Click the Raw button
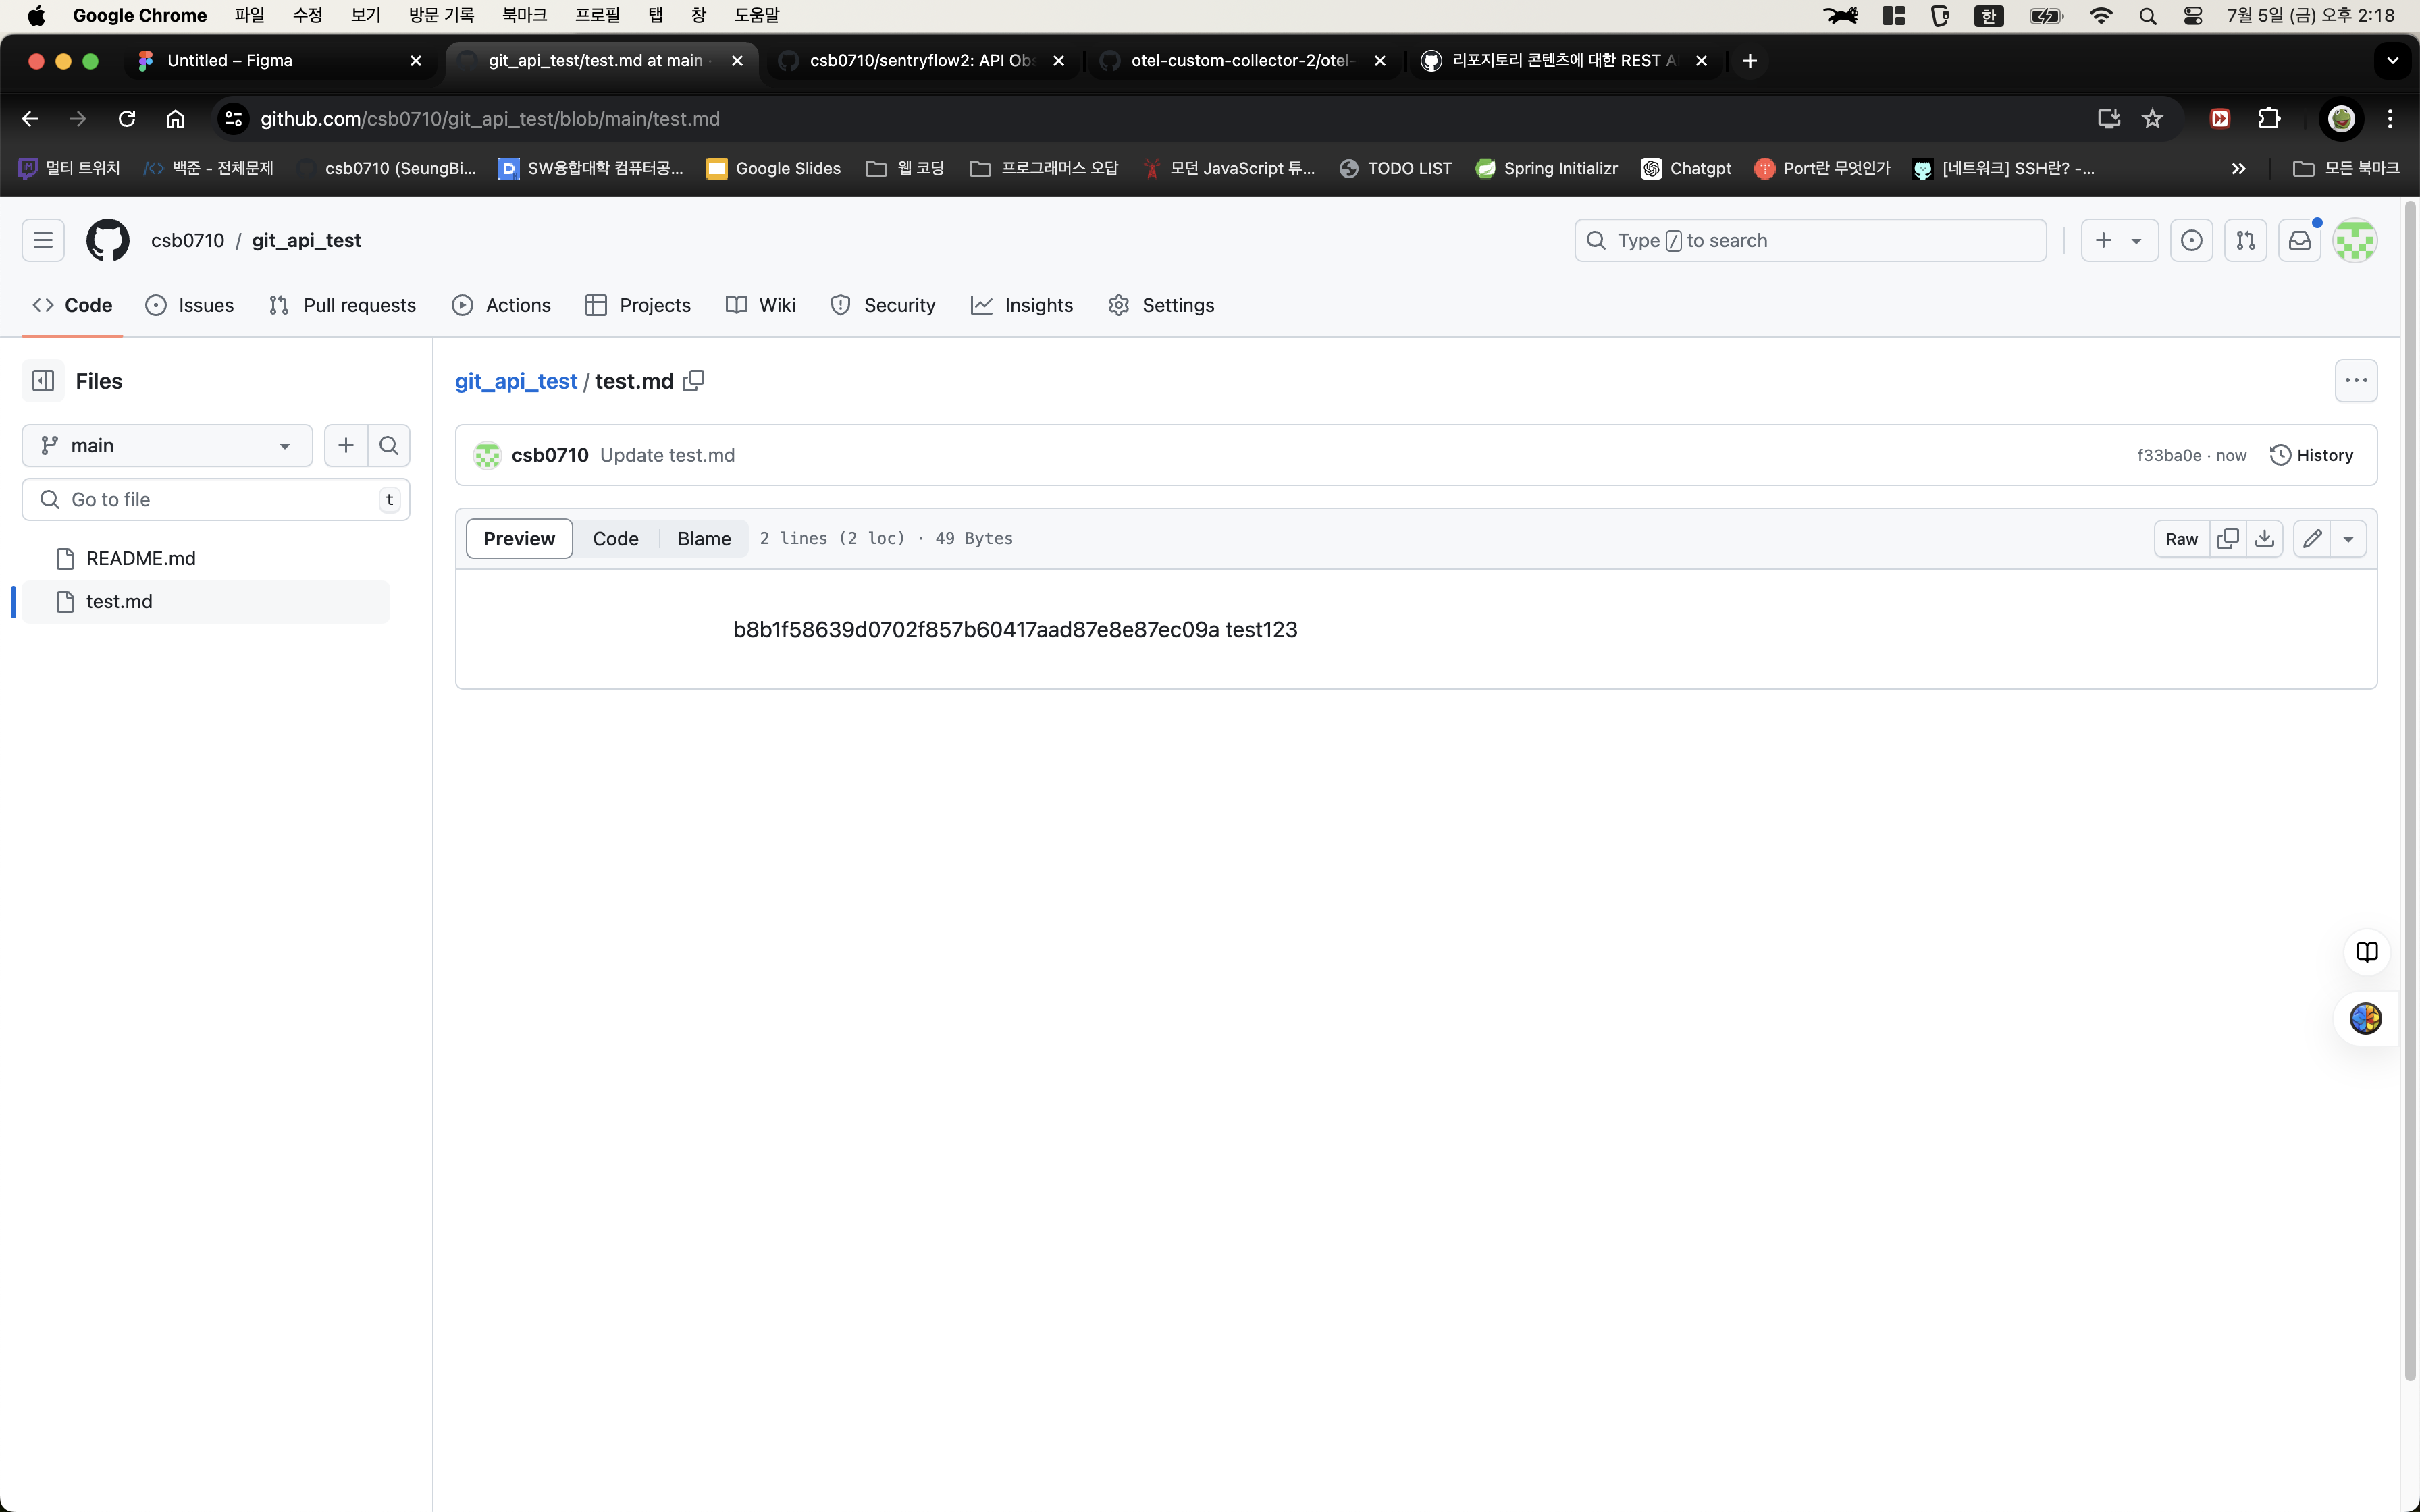This screenshot has width=2420, height=1512. (x=2181, y=539)
